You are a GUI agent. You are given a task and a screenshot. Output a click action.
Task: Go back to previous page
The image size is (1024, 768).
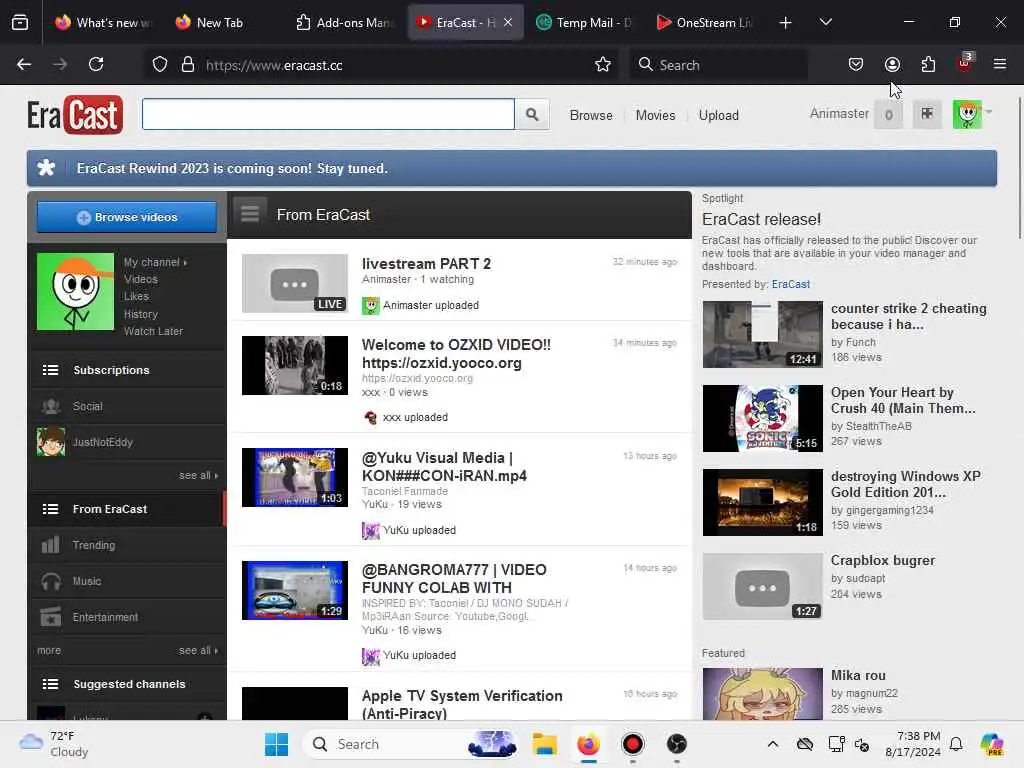(24, 65)
